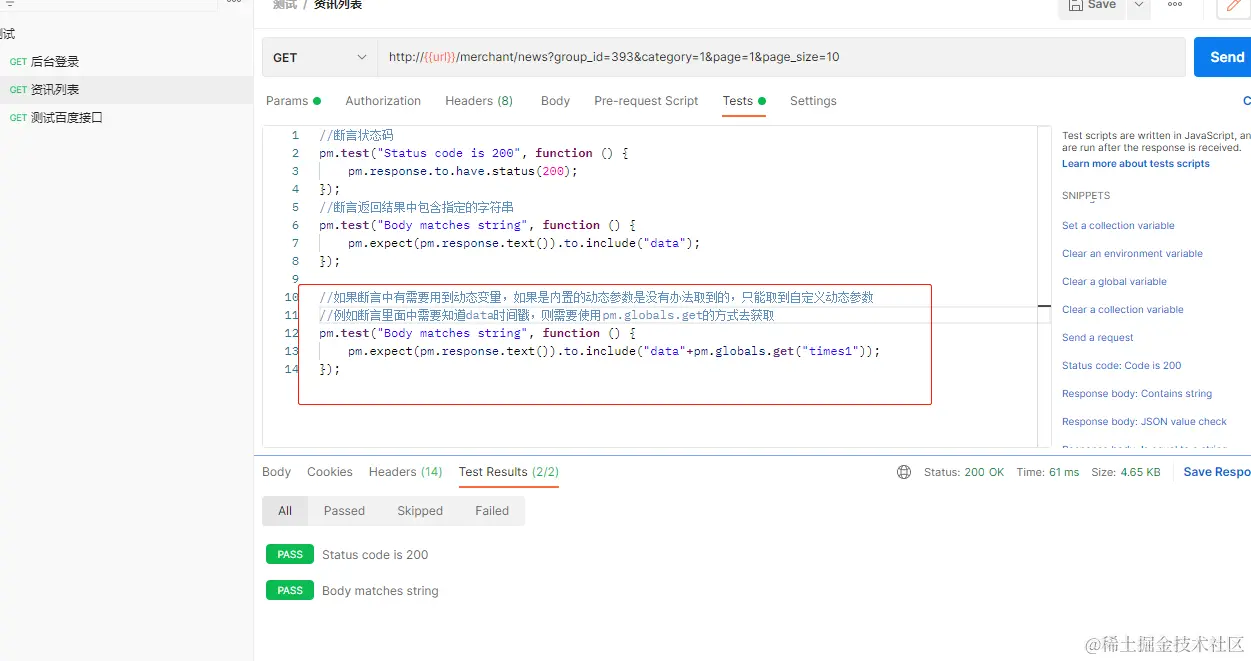
Task: Filter test results by Passed
Action: 344,511
